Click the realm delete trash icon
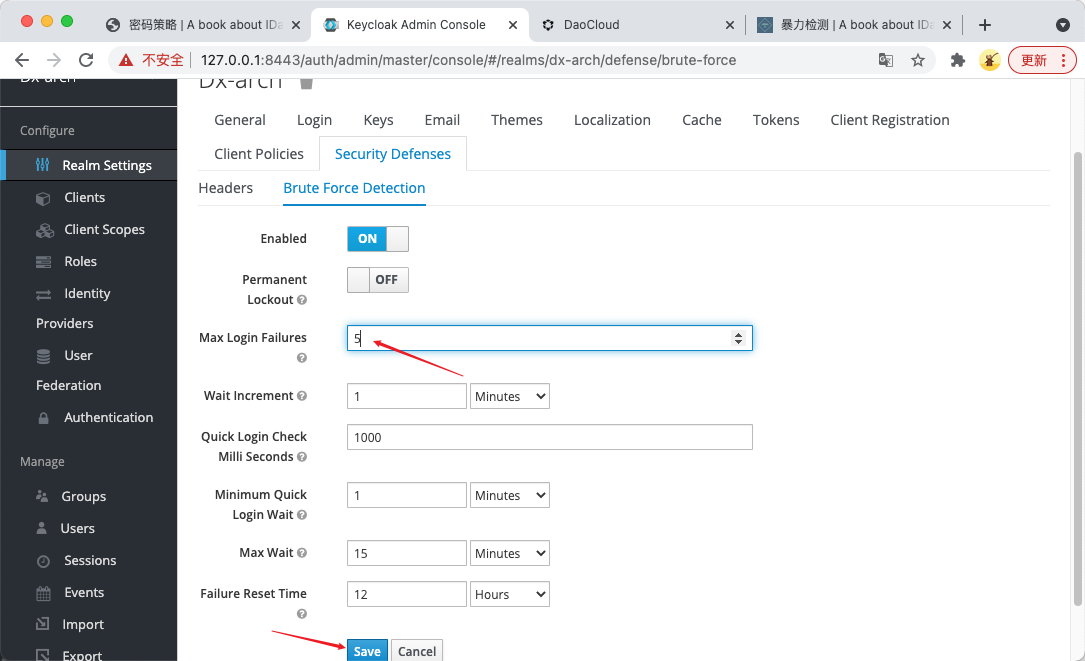The height and width of the screenshot is (661, 1085). point(307,83)
